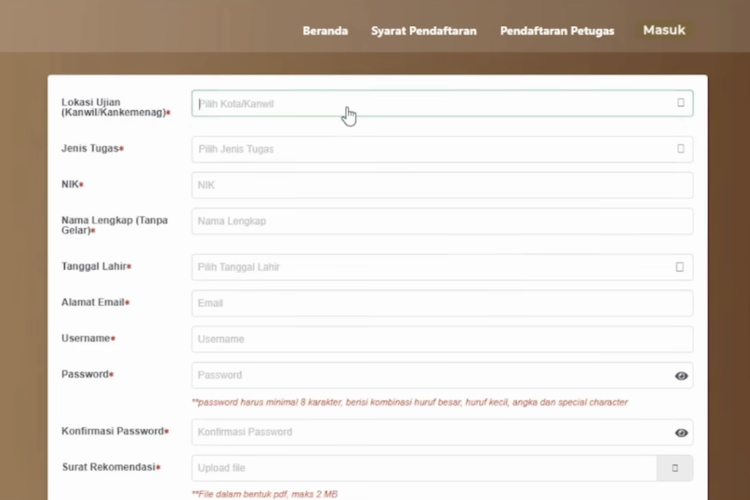Viewport: 750px width, 500px height.
Task: Click the Konfirmasi Password input
Action: (430, 432)
